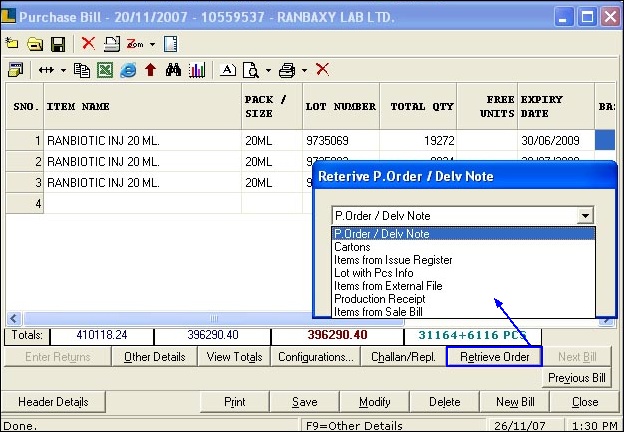Click the Modify button
The image size is (624, 432).
(x=374, y=402)
